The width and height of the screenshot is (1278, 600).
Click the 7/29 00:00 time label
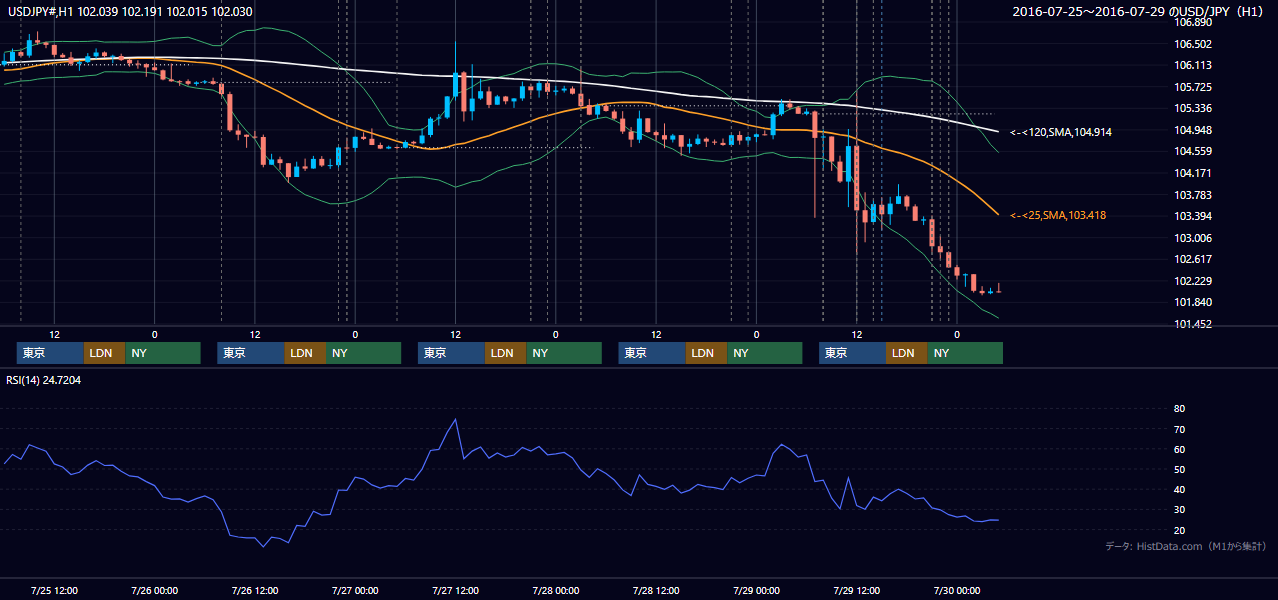[756, 590]
